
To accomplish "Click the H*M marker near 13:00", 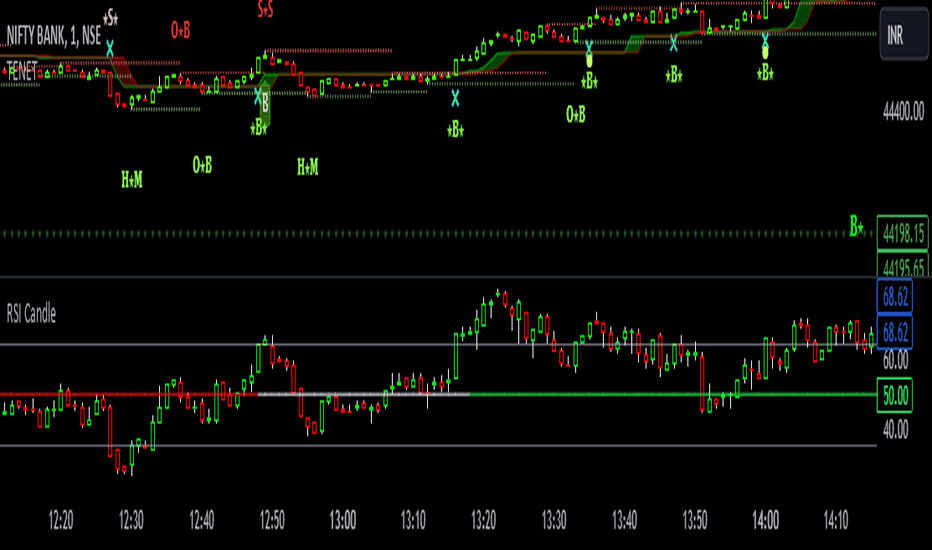I will pos(308,166).
